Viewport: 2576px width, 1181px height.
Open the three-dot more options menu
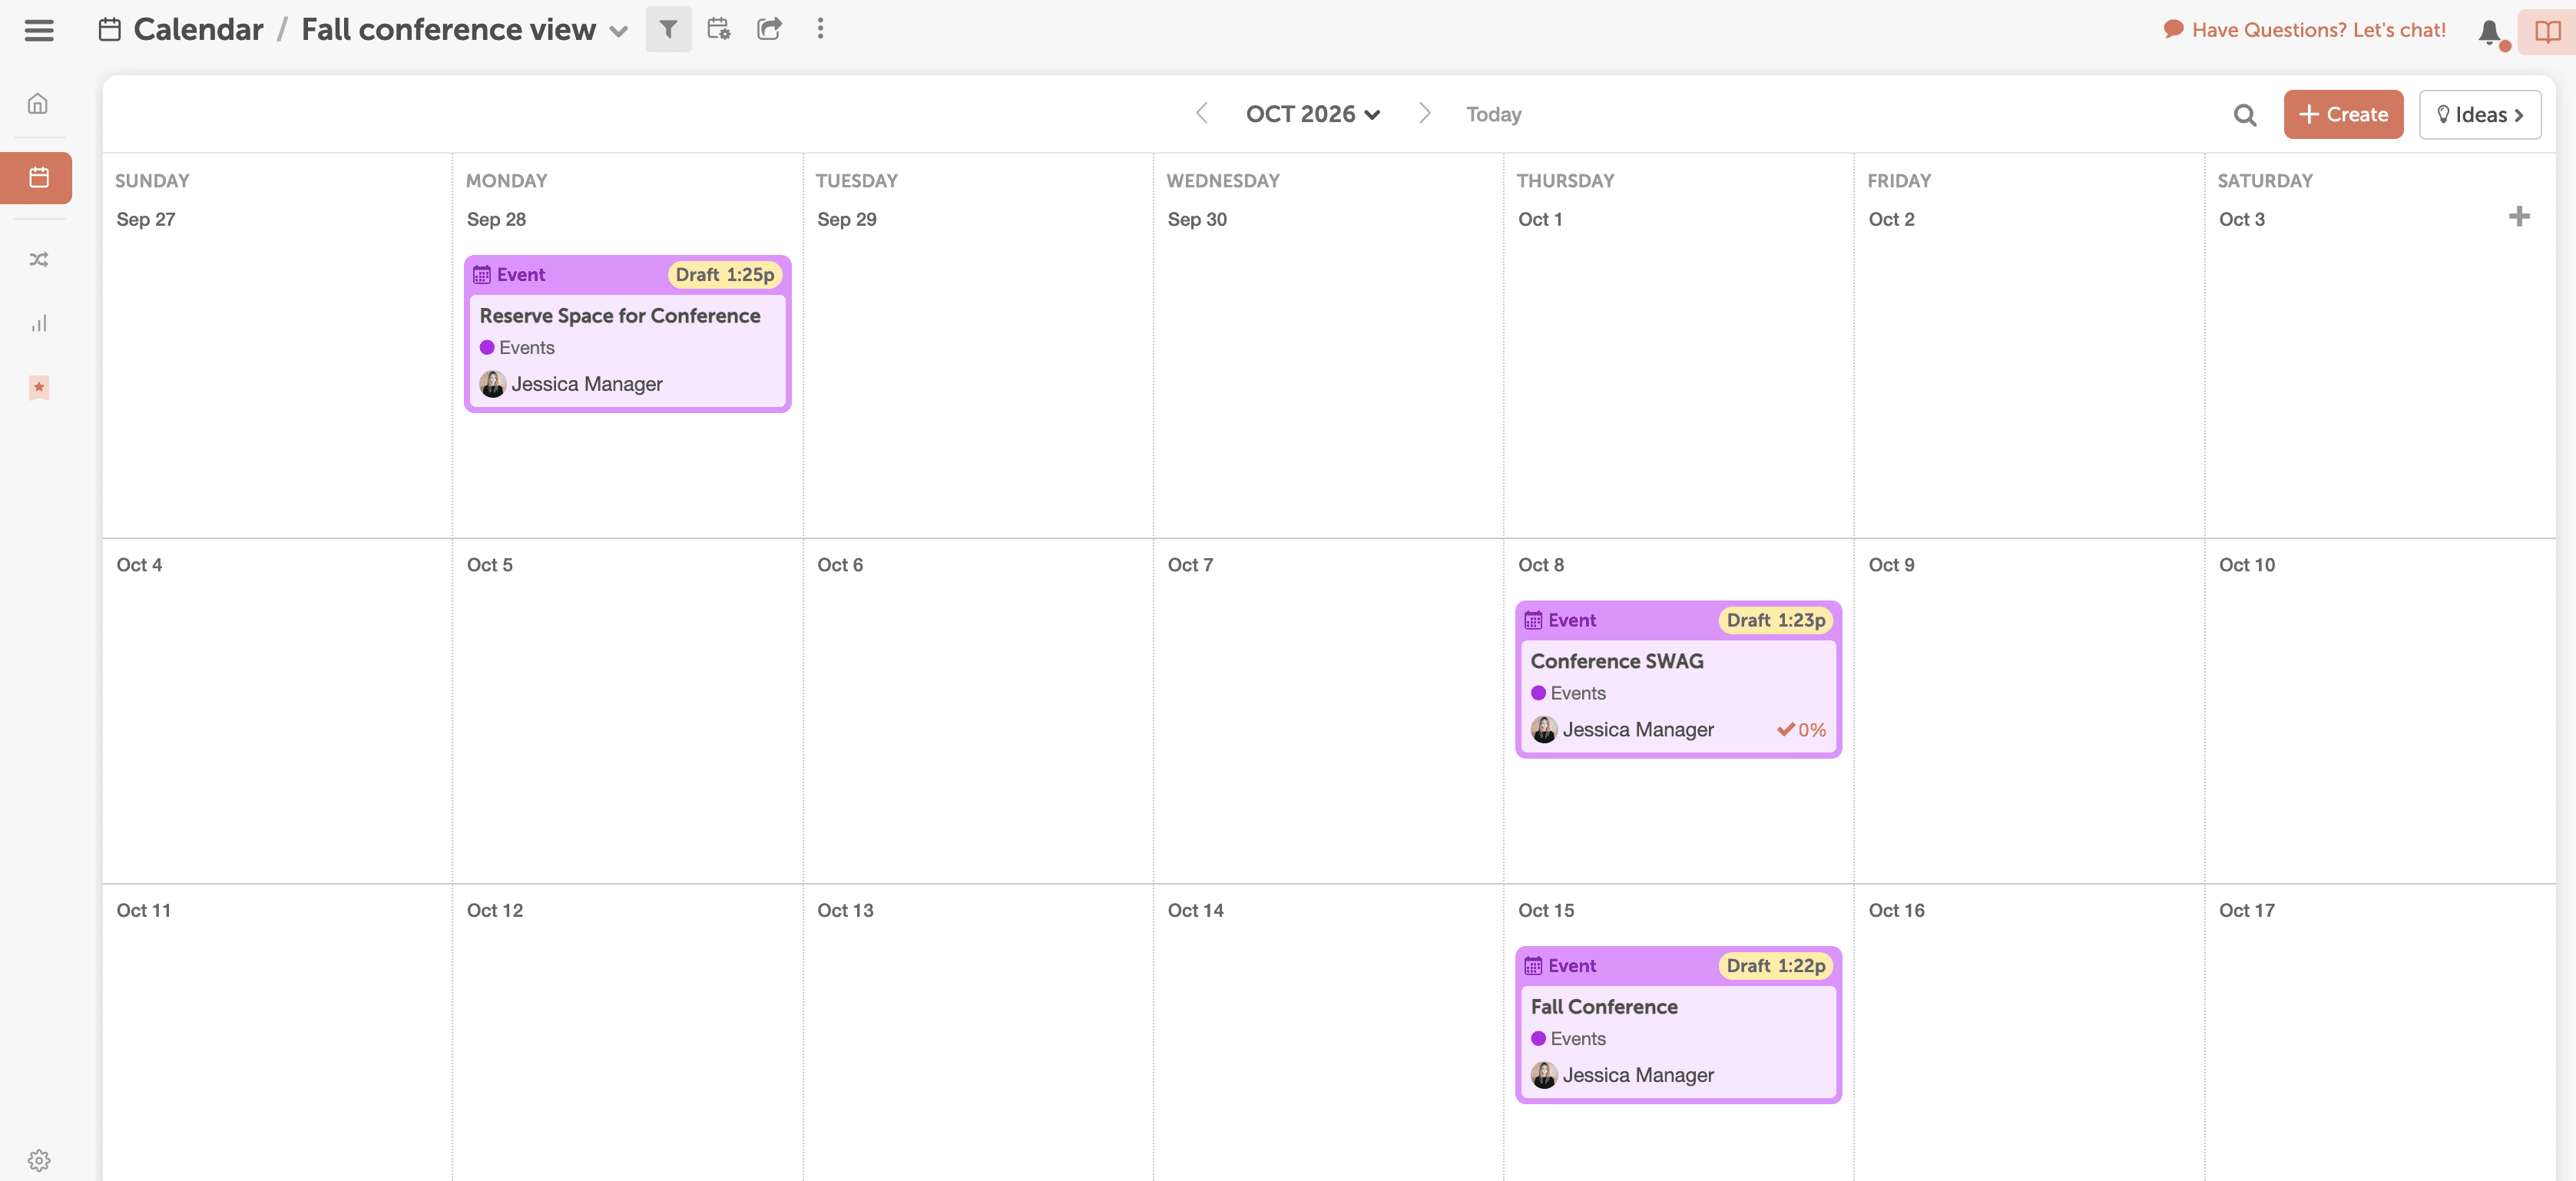(x=820, y=29)
